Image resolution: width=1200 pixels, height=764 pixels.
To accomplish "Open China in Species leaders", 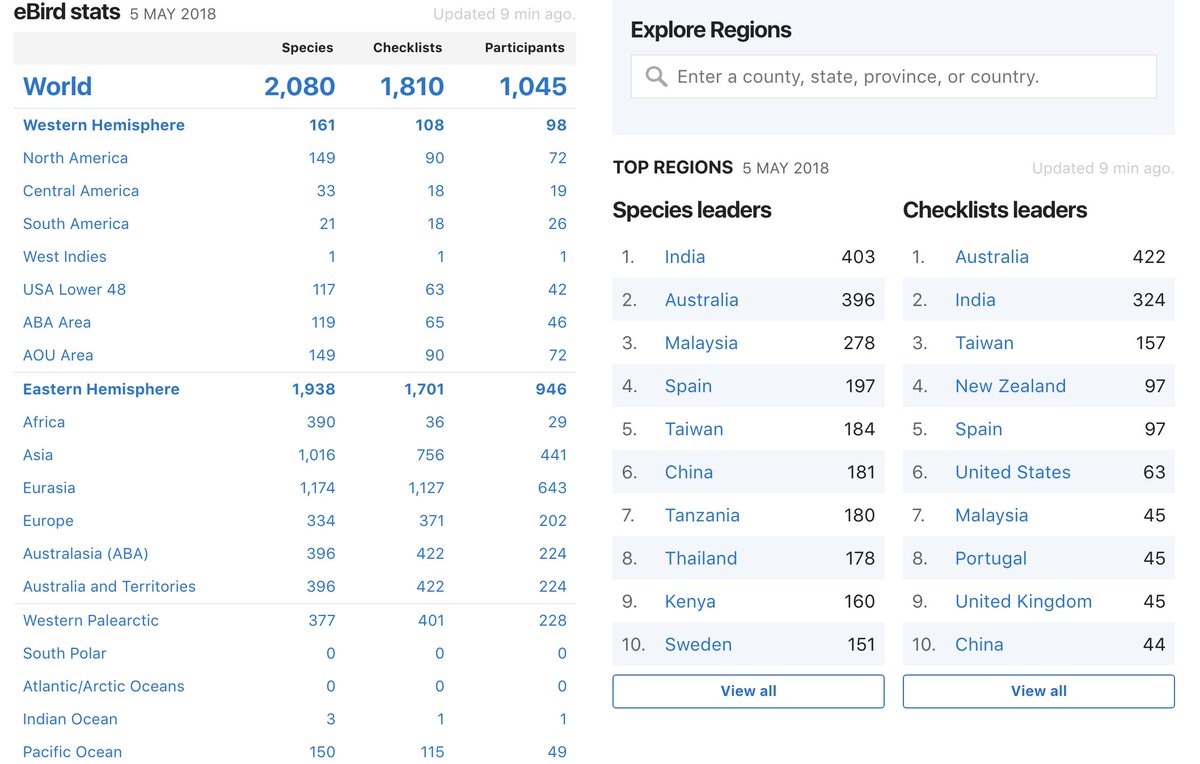I will click(x=689, y=472).
